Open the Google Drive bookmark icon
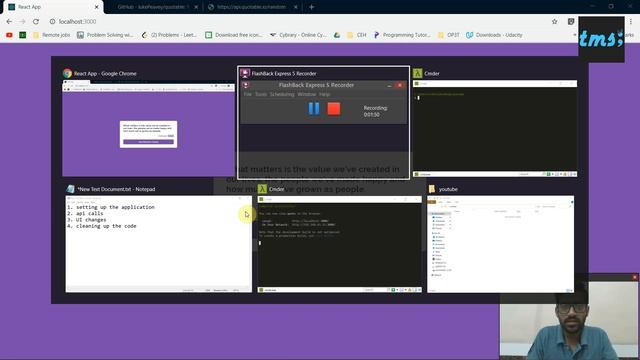 click(x=337, y=35)
